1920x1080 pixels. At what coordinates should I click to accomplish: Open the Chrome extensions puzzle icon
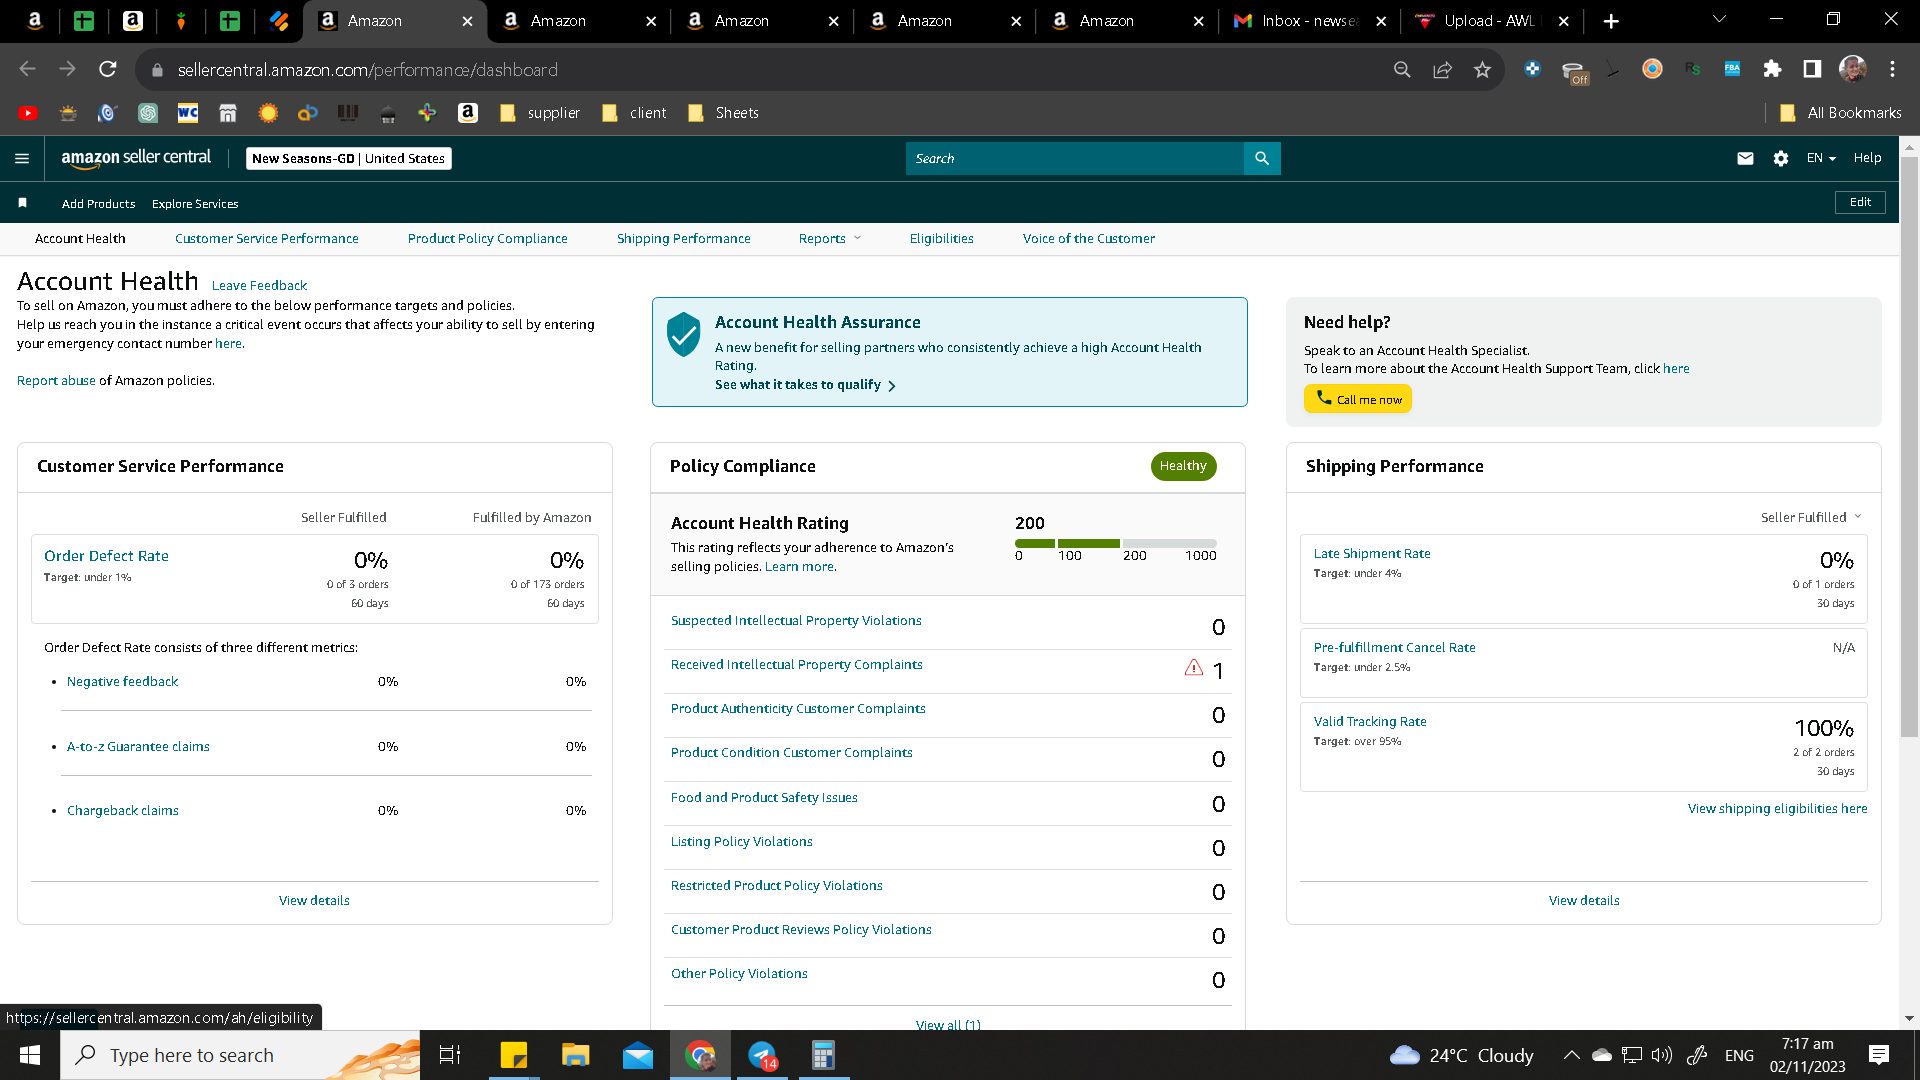pos(1772,69)
